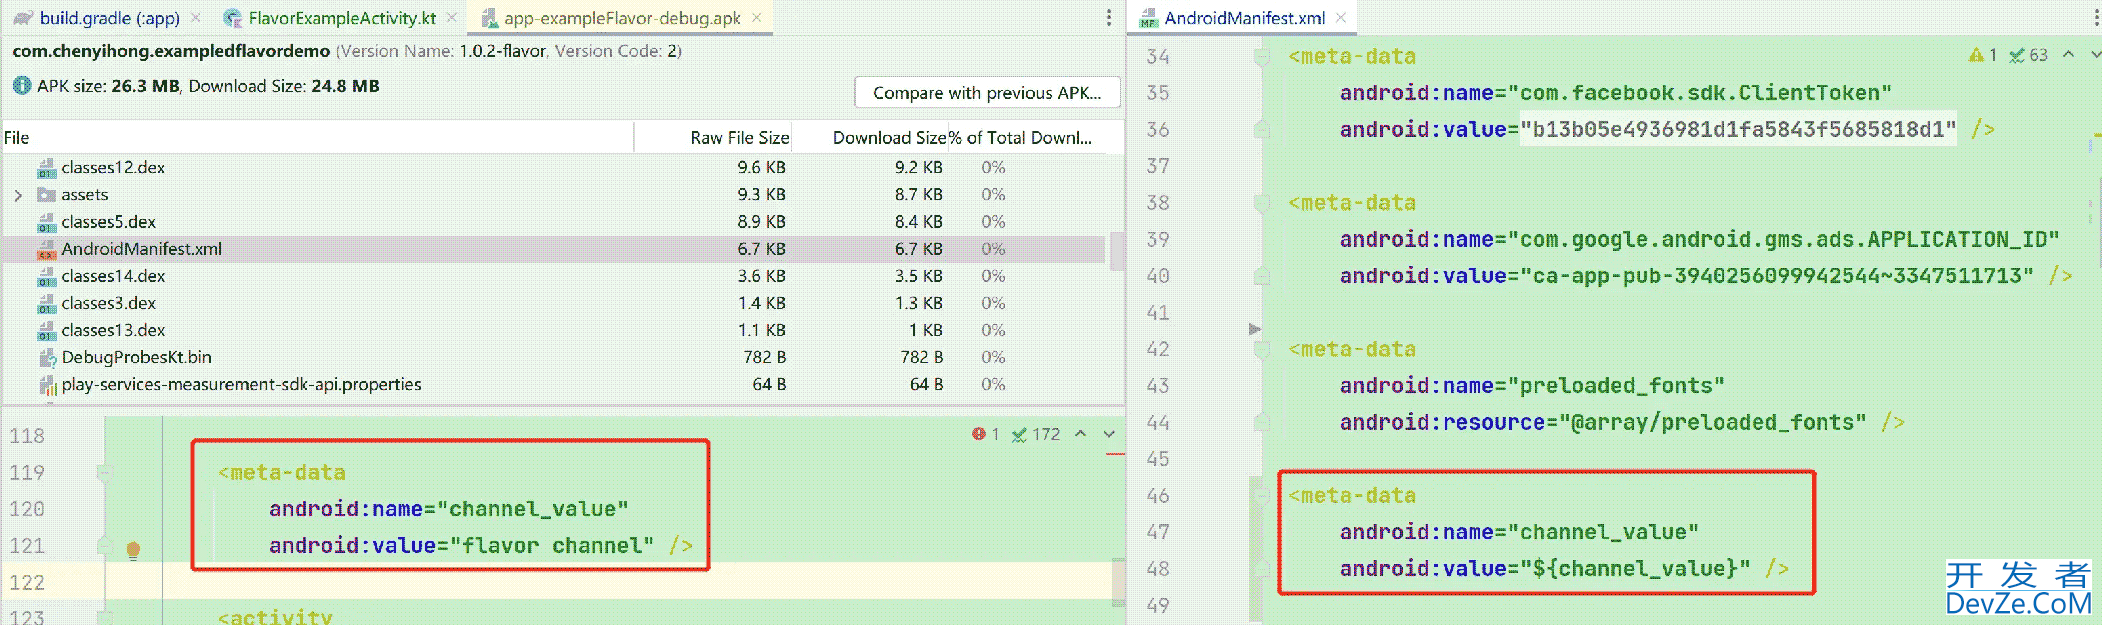2102x625 pixels.
Task: Close the right AndroidManifest.xml editor tab
Action: pos(1341,18)
